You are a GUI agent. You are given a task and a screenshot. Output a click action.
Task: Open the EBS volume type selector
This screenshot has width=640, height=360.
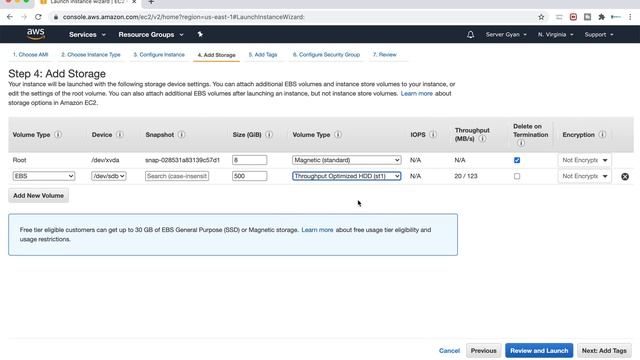44,176
